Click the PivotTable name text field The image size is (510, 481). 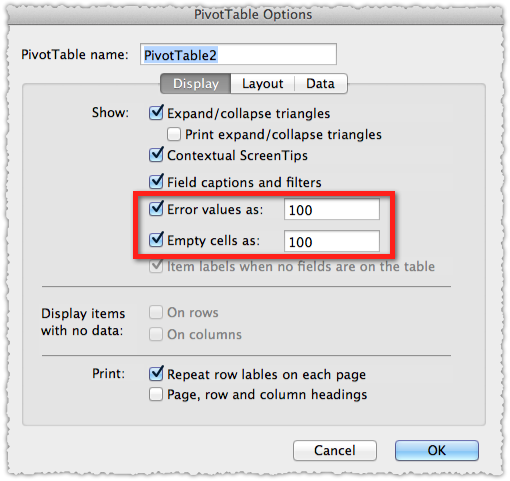(x=238, y=54)
